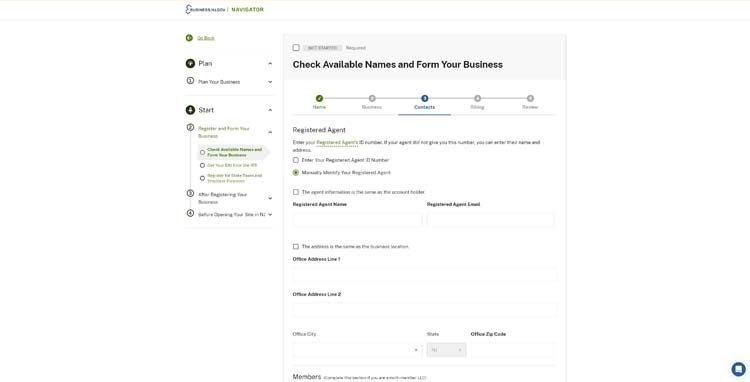Click the Start section heading
This screenshot has width=750, height=382.
pos(206,110)
